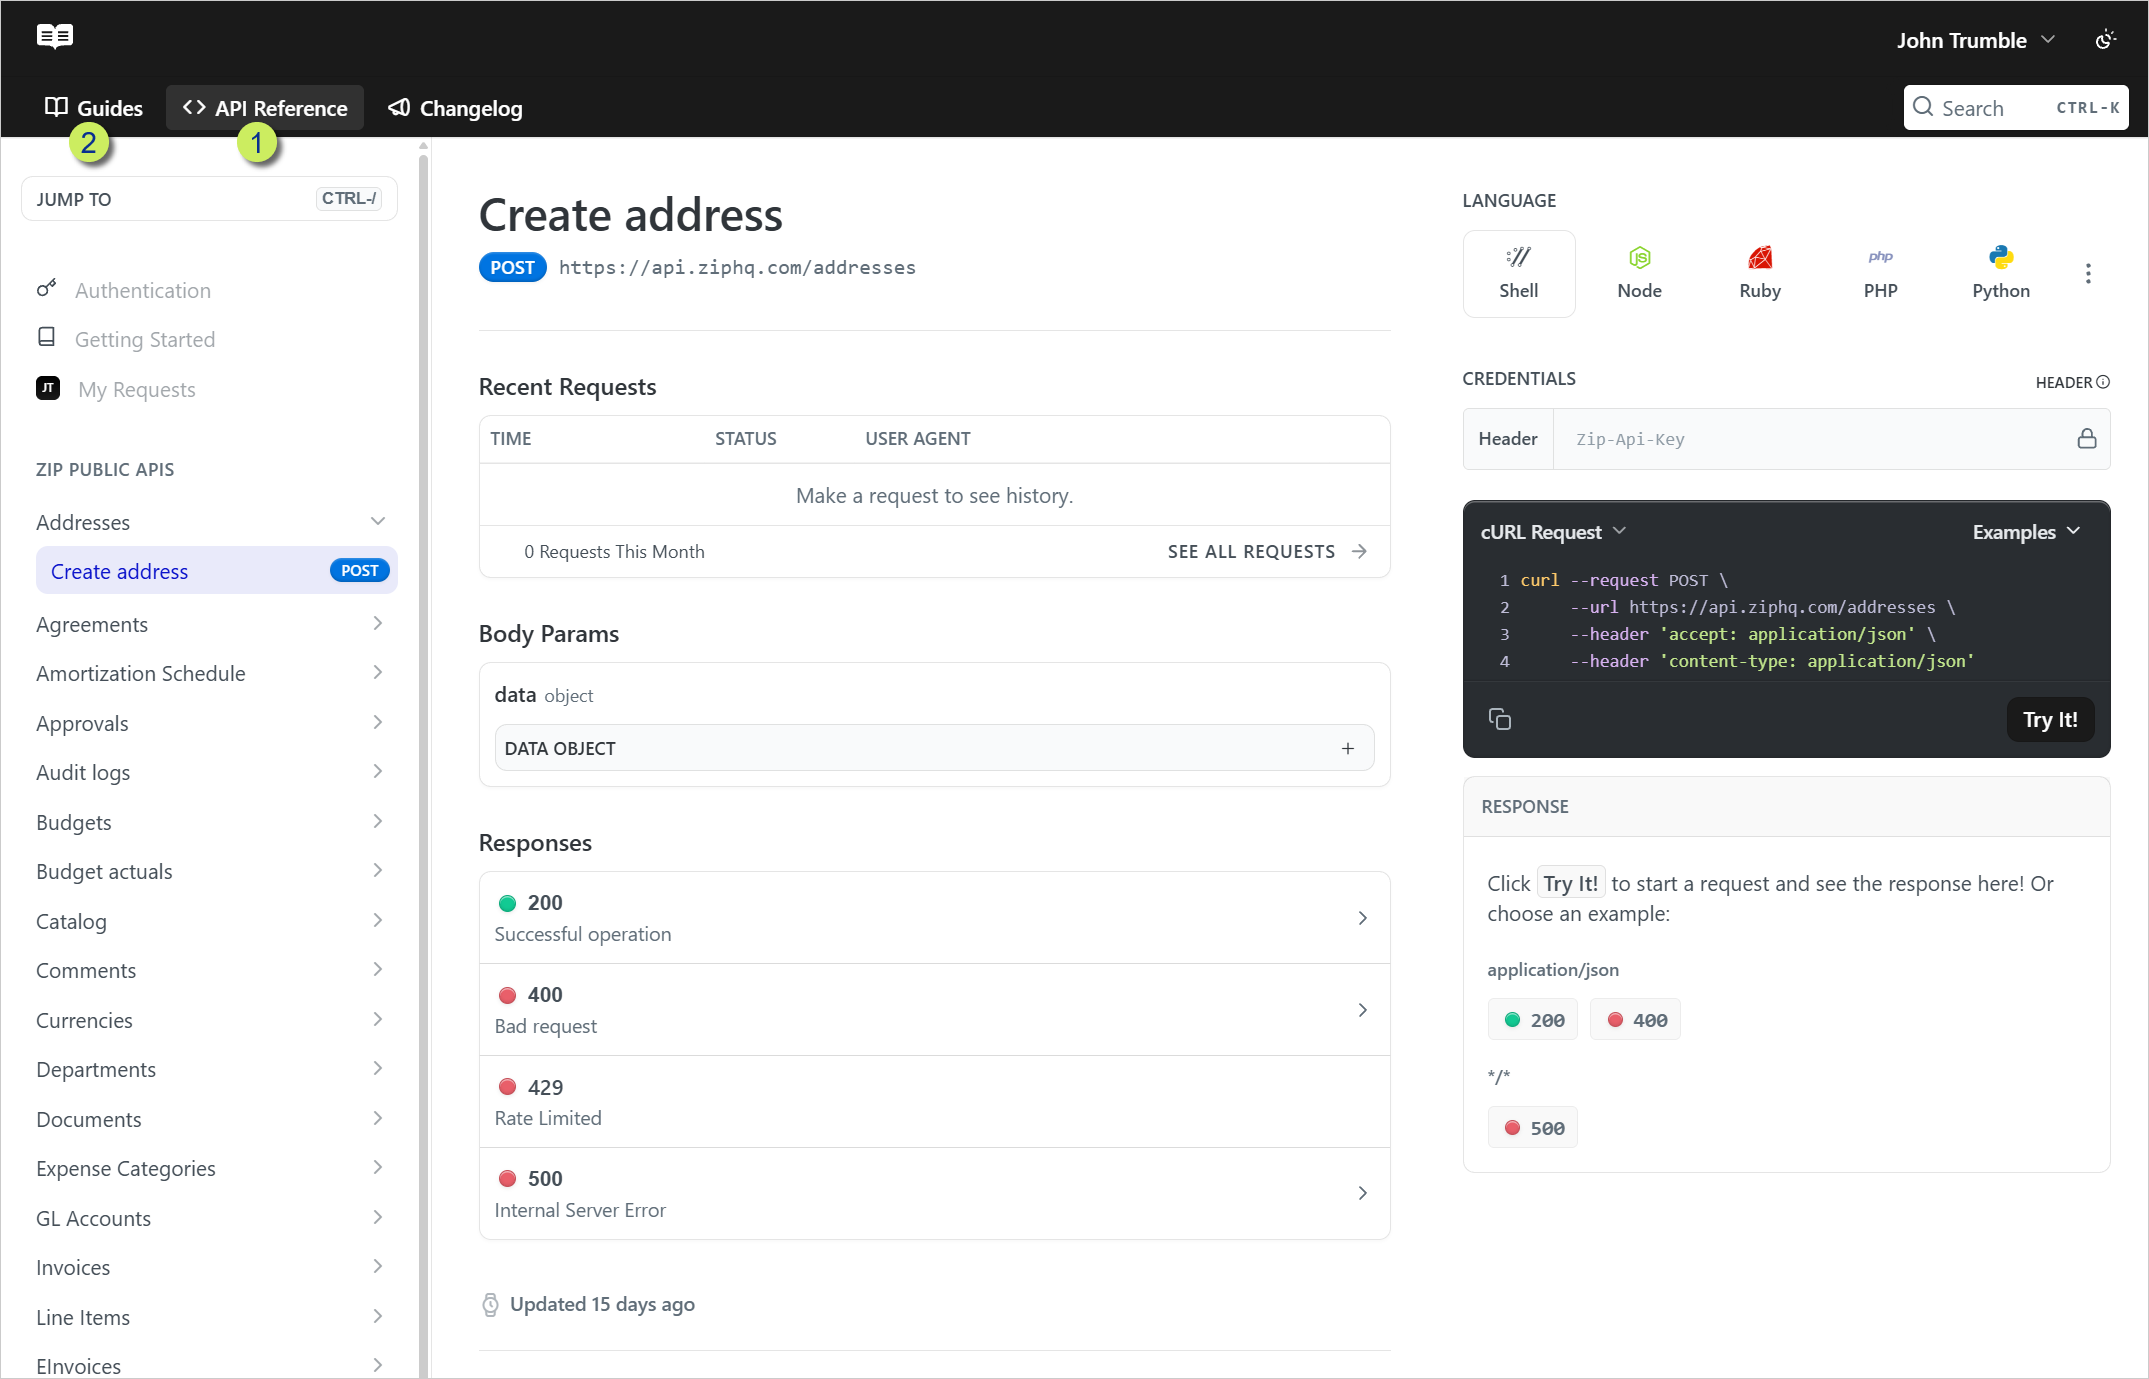Image resolution: width=2149 pixels, height=1379 pixels.
Task: Select the PHP language icon
Action: (1881, 273)
